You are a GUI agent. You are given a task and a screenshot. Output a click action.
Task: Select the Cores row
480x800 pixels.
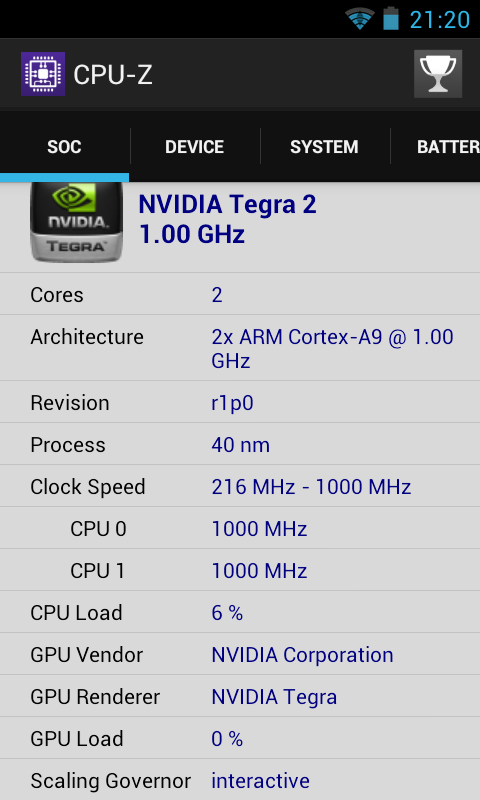click(240, 294)
